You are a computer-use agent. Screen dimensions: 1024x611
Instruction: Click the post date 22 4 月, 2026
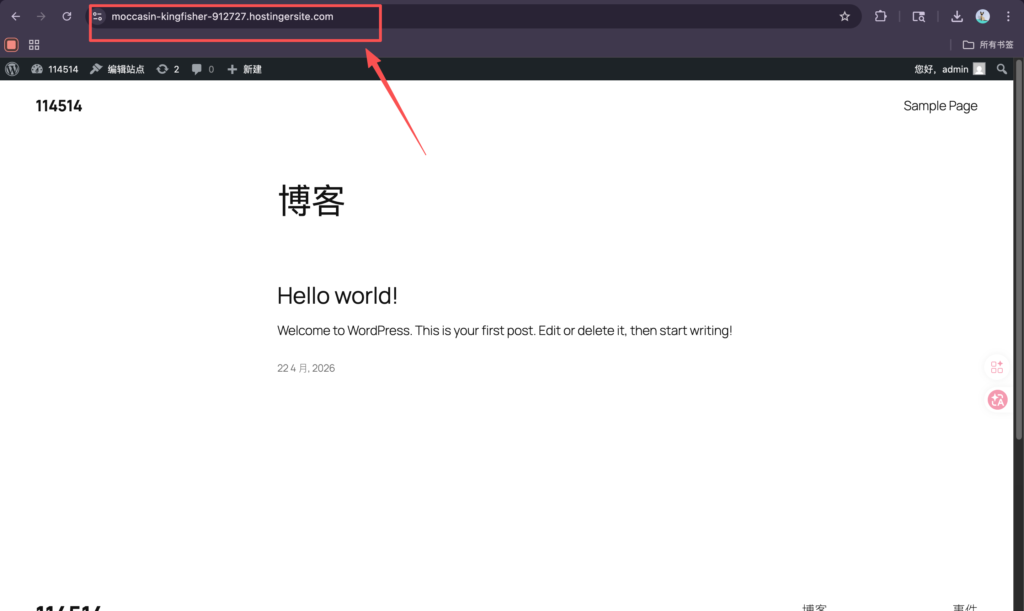(306, 368)
